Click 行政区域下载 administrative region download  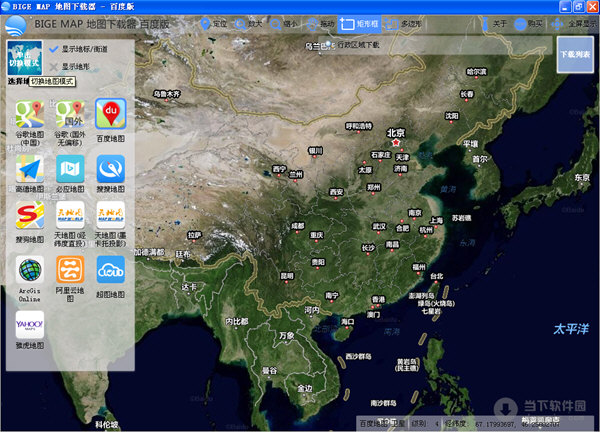point(358,45)
